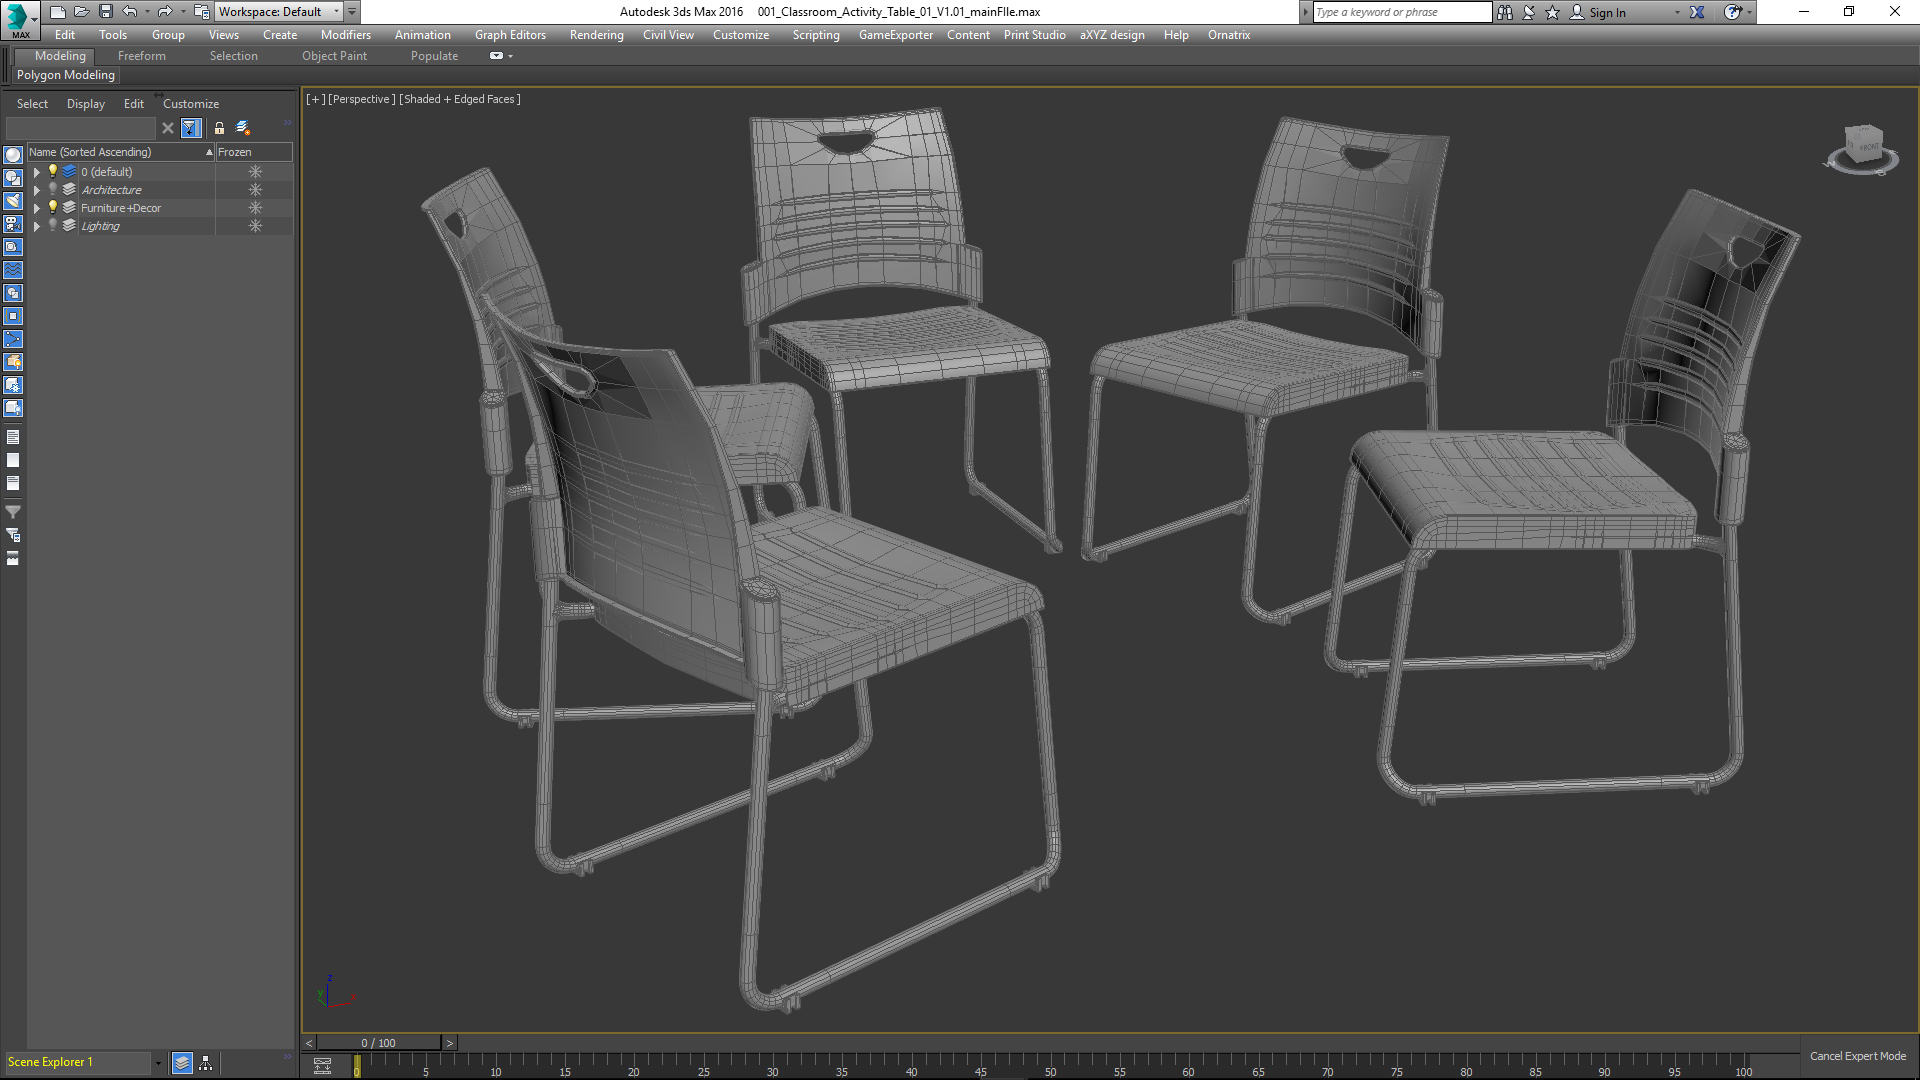Open the Modifiers menu

click(x=344, y=34)
